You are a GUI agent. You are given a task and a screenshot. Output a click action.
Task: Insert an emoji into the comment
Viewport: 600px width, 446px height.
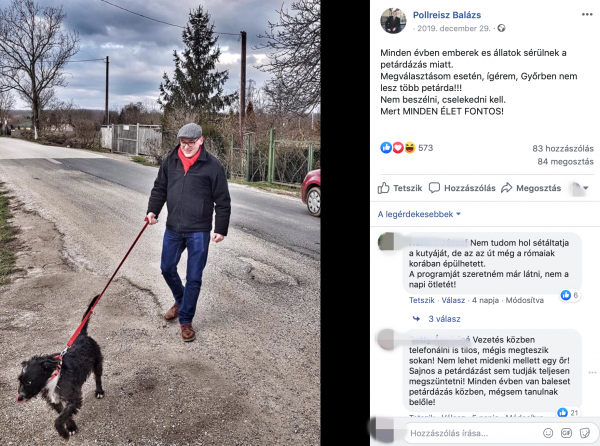click(x=548, y=433)
